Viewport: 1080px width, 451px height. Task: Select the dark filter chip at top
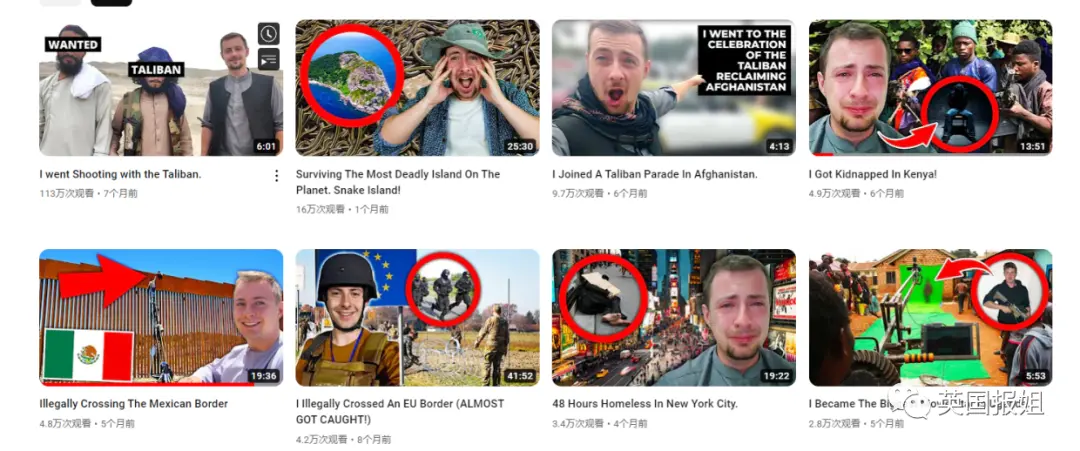click(x=111, y=3)
